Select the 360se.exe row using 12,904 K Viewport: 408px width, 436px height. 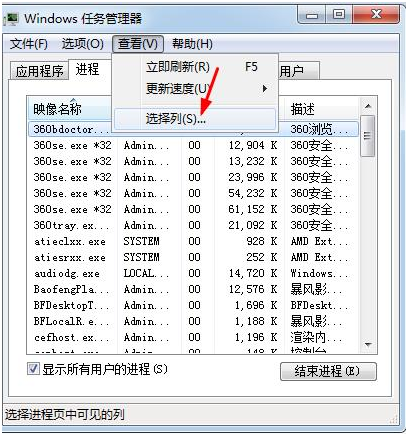[193, 145]
